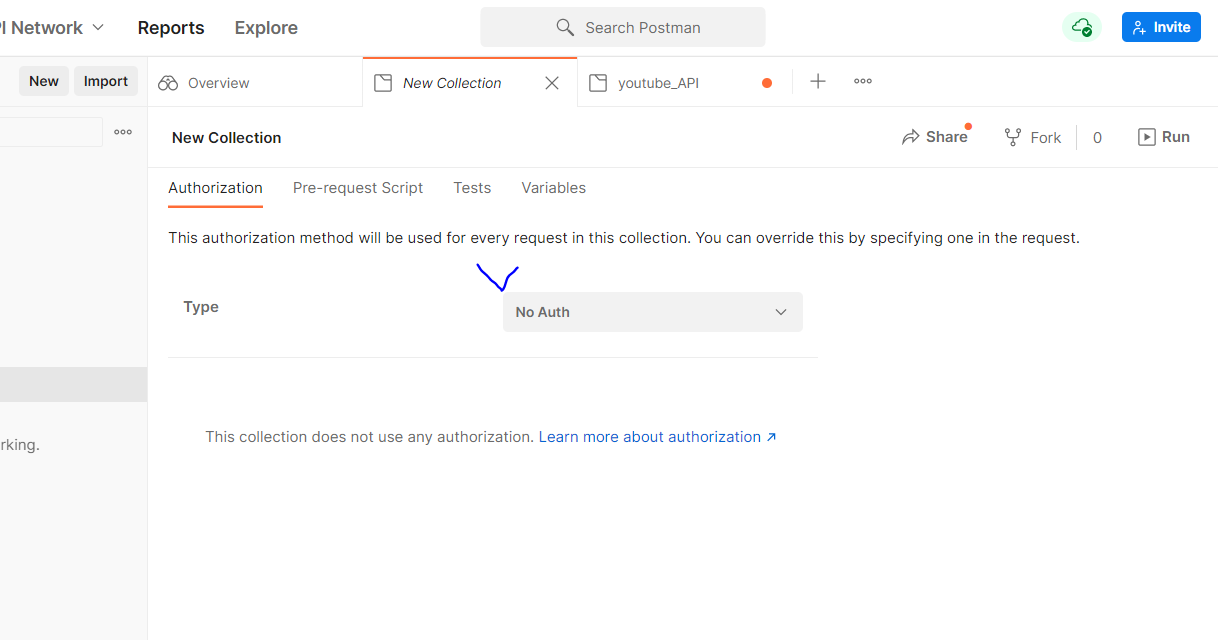The height and width of the screenshot is (640, 1218).
Task: Click the search magnifier icon
Action: click(565, 27)
